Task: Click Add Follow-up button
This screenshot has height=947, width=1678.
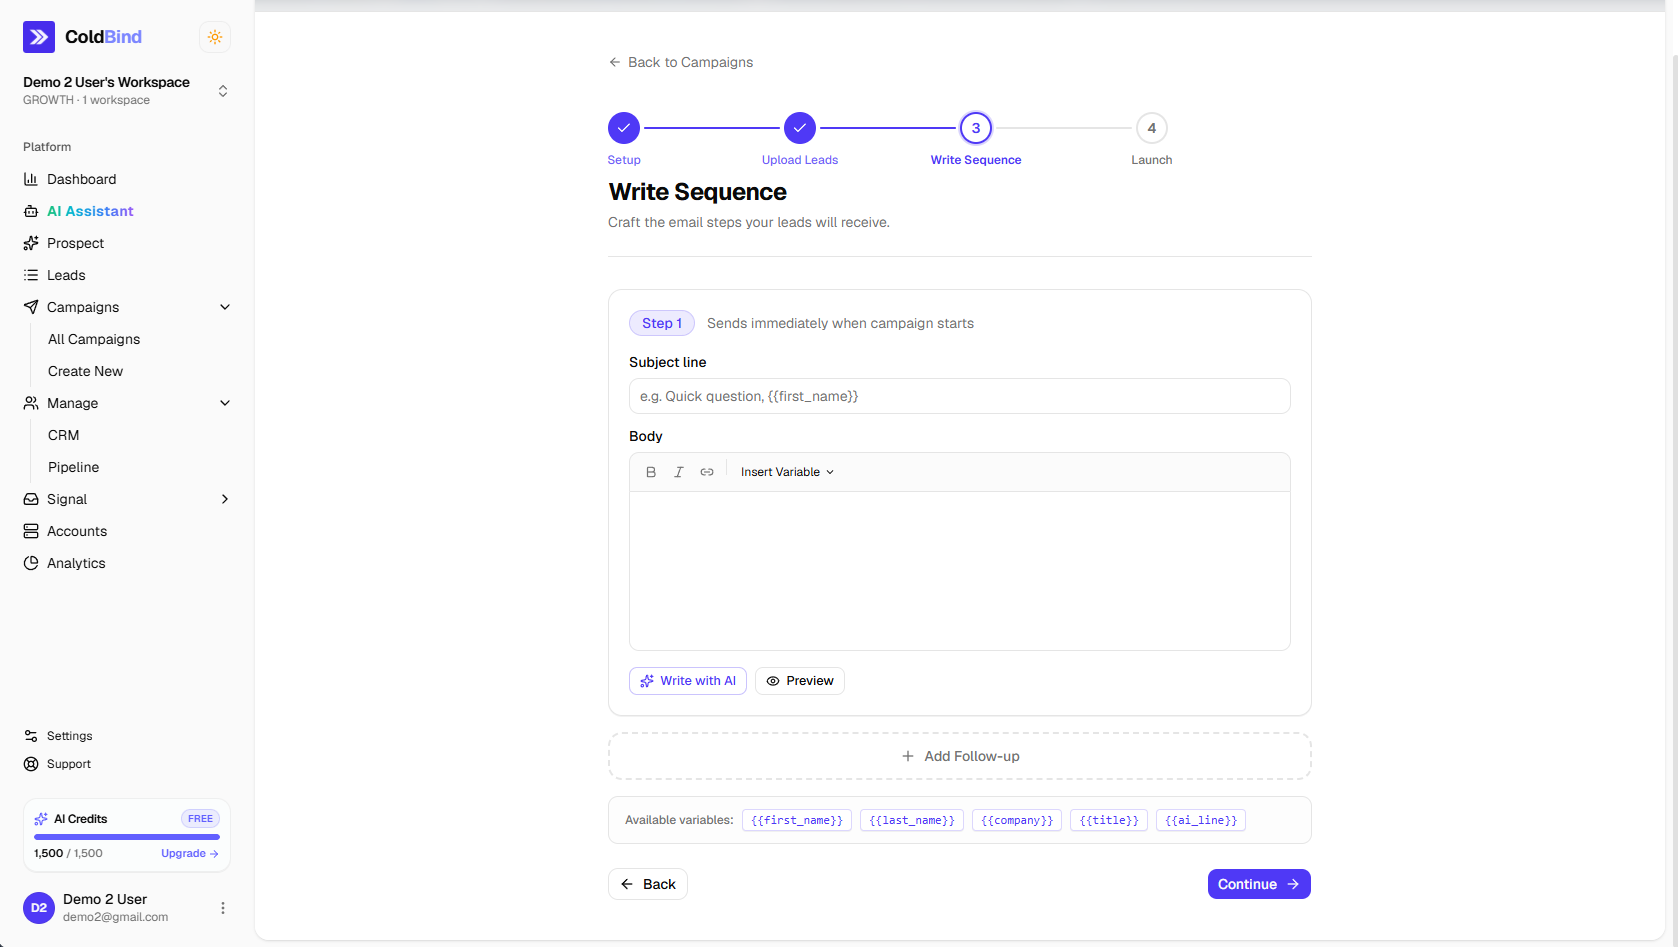Action: (x=960, y=756)
